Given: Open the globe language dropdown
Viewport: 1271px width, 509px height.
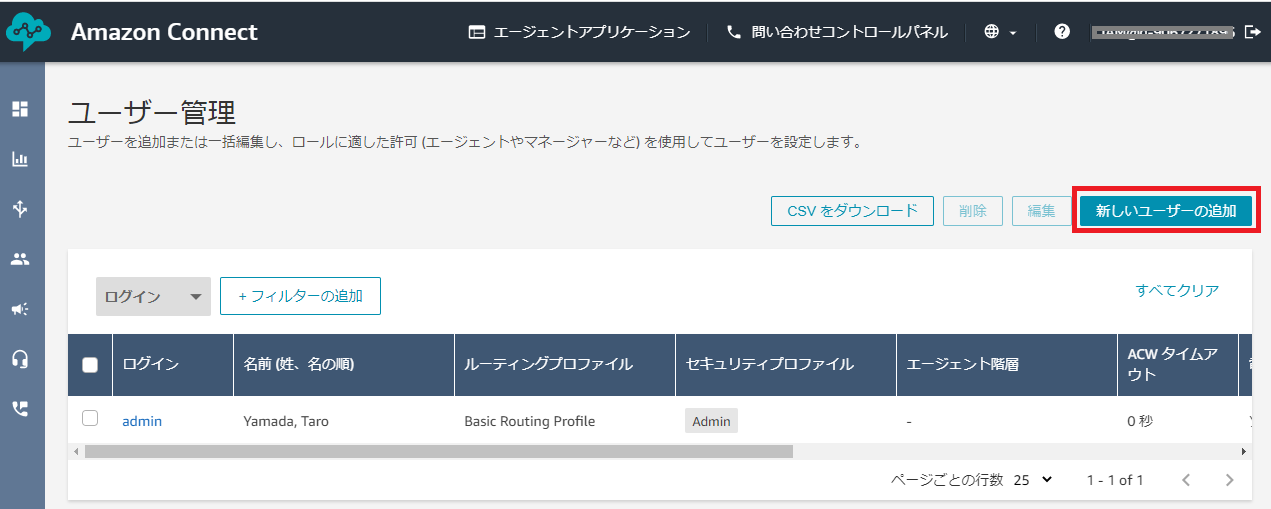Looking at the screenshot, I should 999,32.
